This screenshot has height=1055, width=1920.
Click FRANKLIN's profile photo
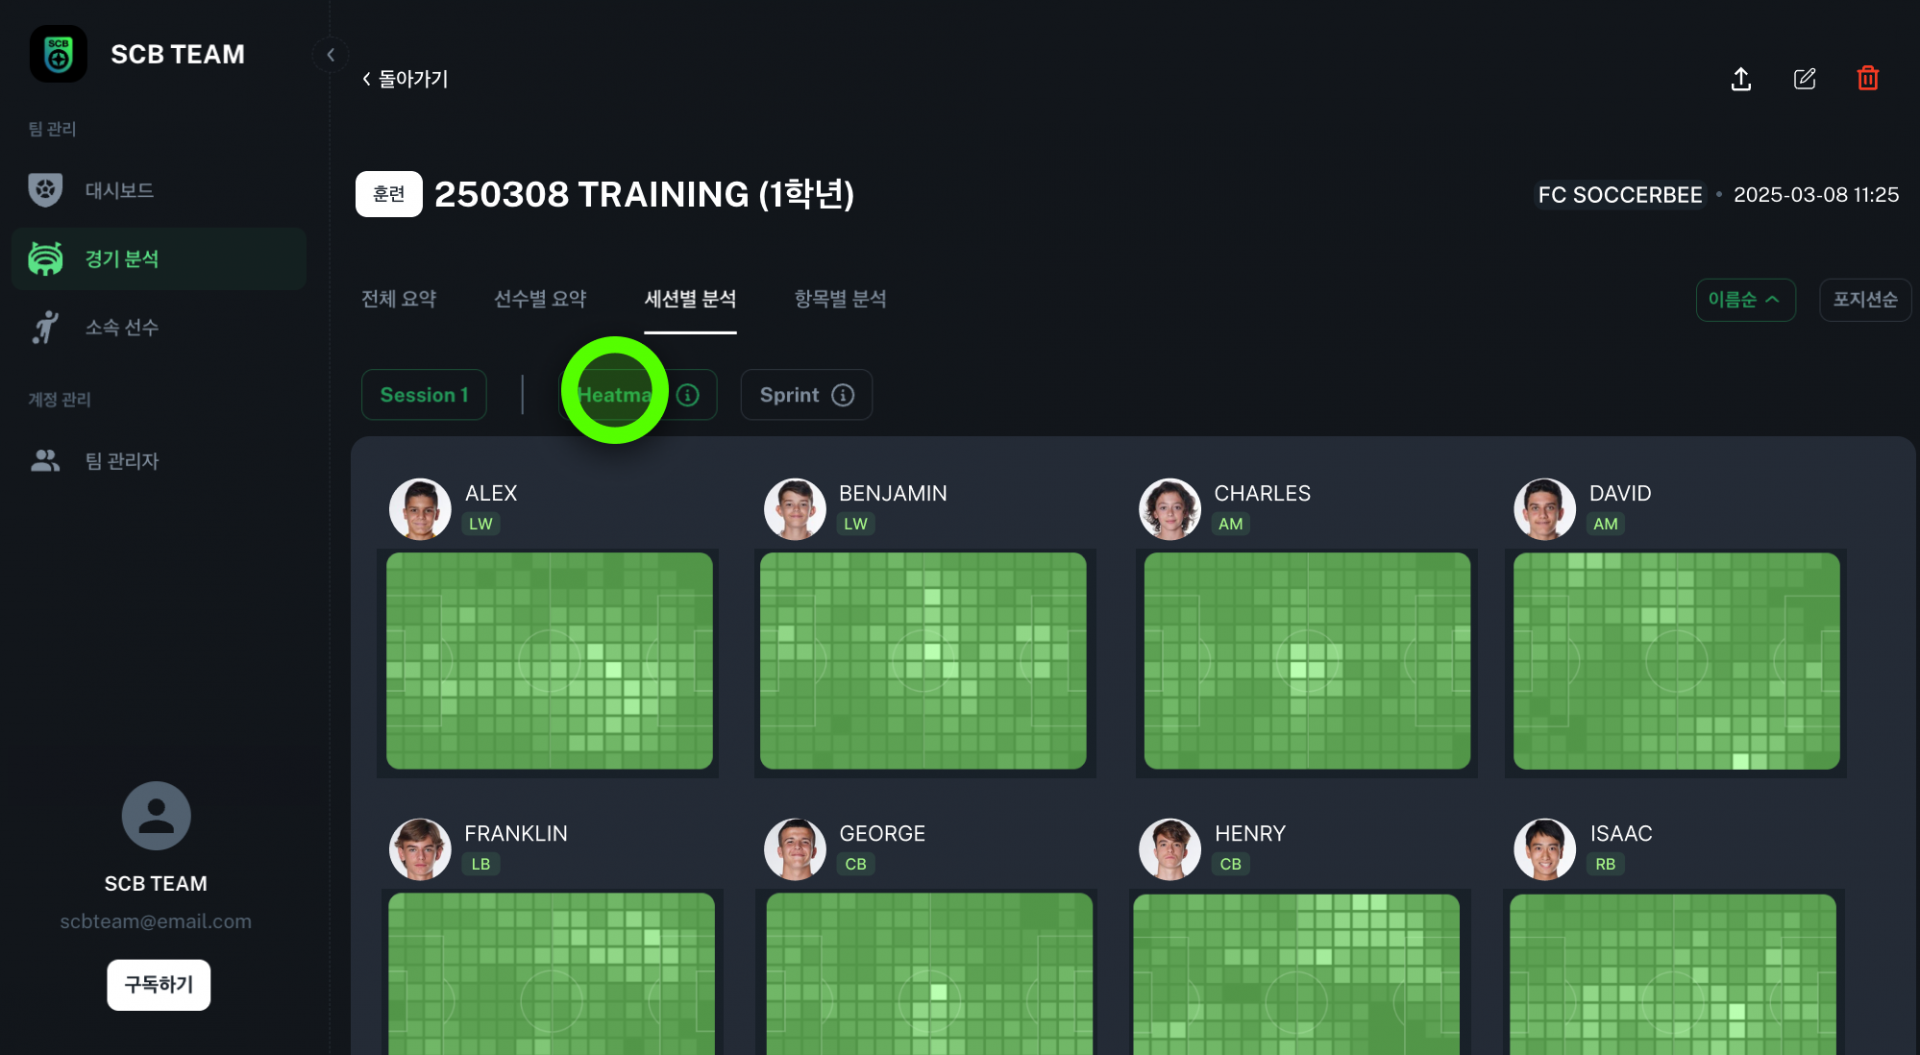coord(420,849)
